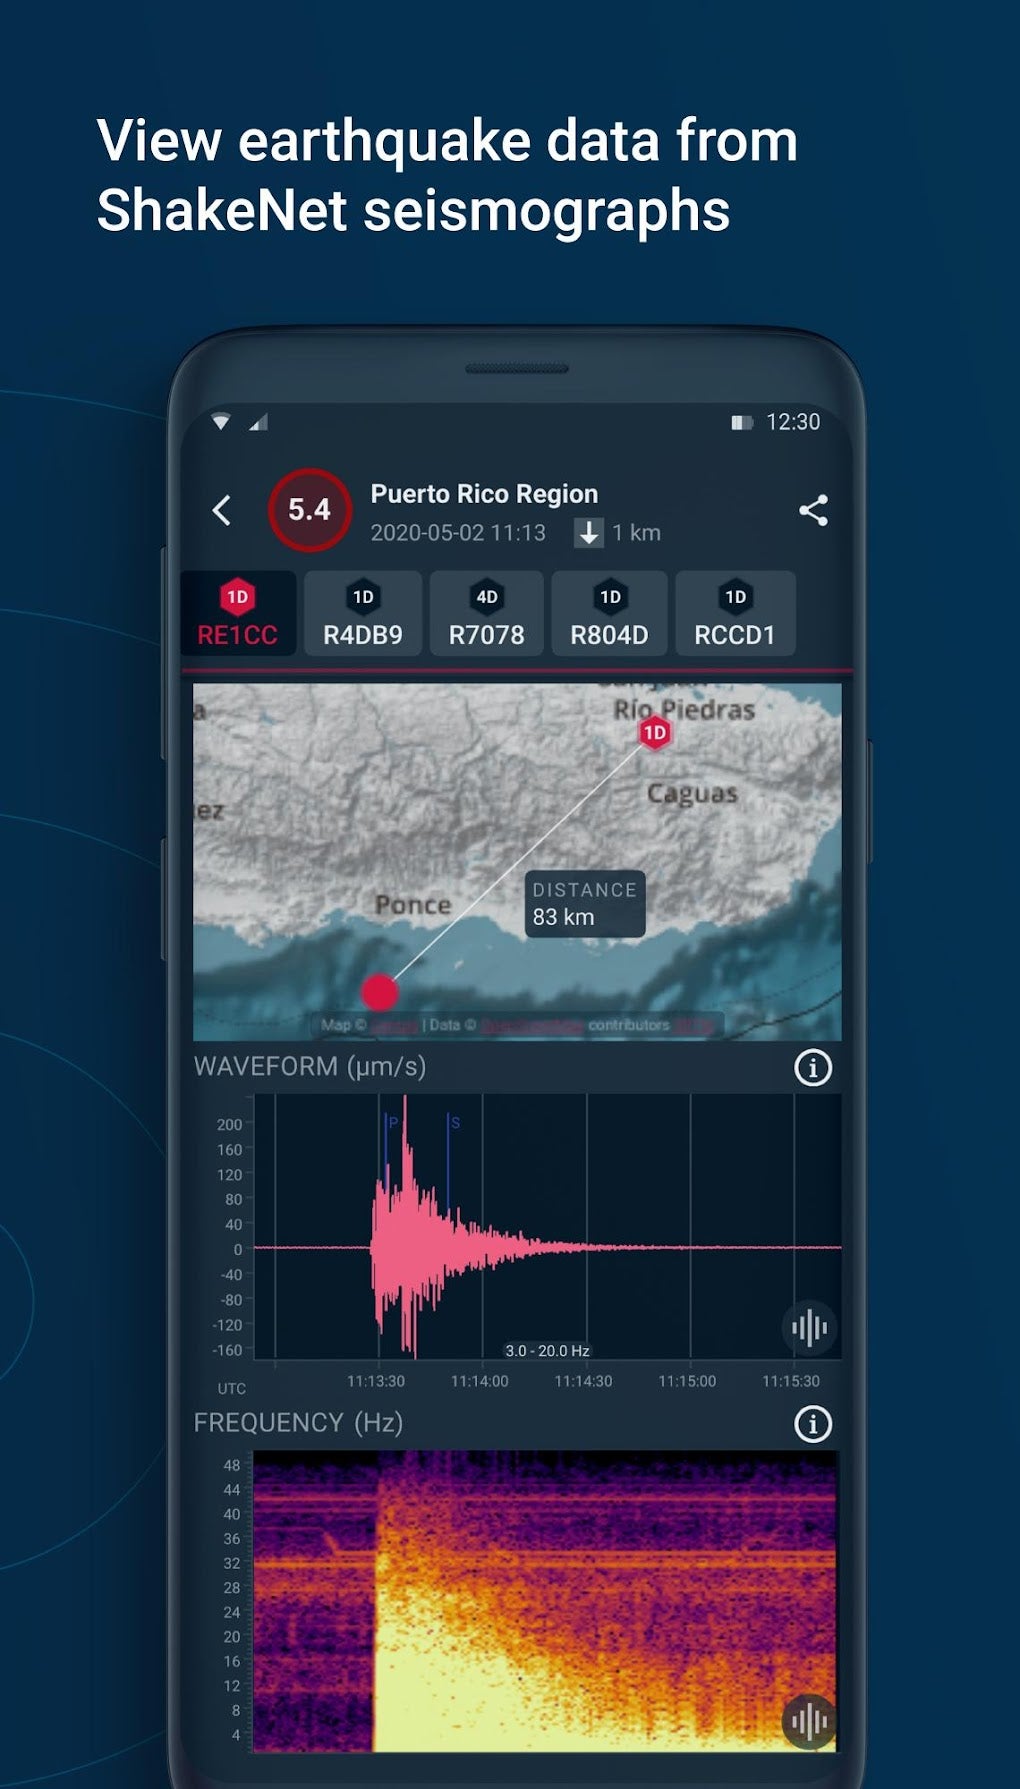This screenshot has height=1789, width=1020.
Task: Tap the P wave marker
Action: coord(392,1123)
